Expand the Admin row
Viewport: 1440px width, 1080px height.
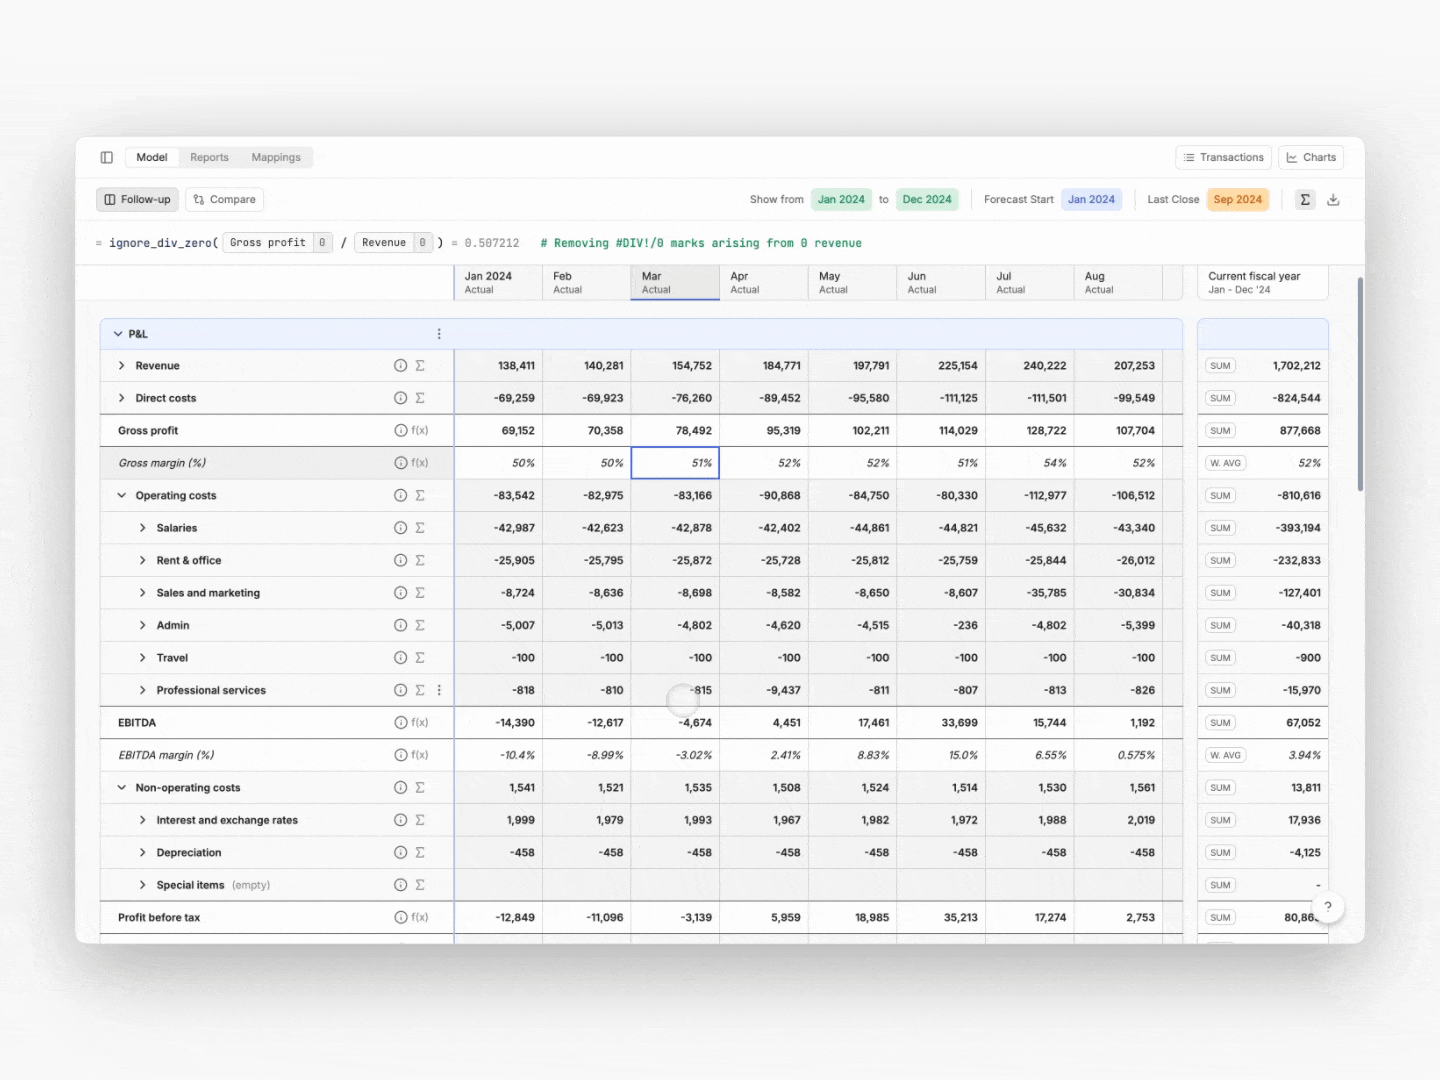(x=142, y=626)
